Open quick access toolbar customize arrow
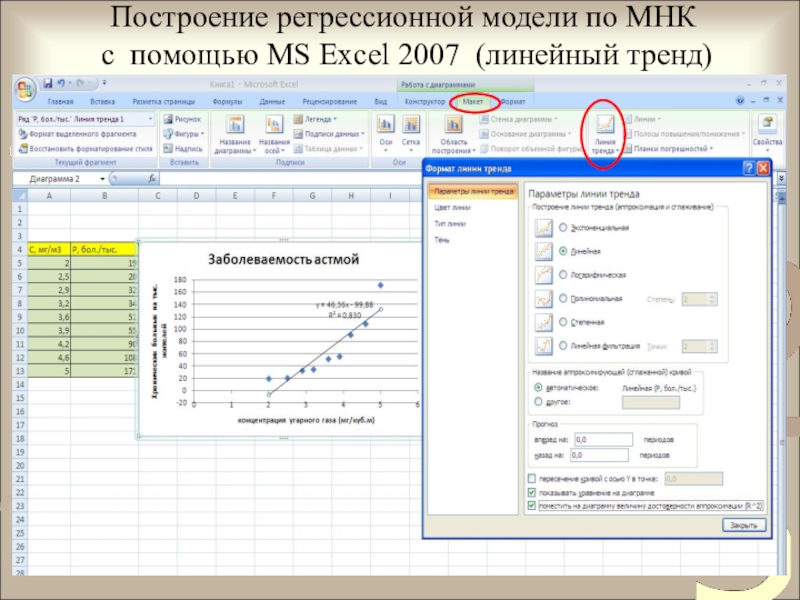Viewport: 800px width, 600px height. 104,83
